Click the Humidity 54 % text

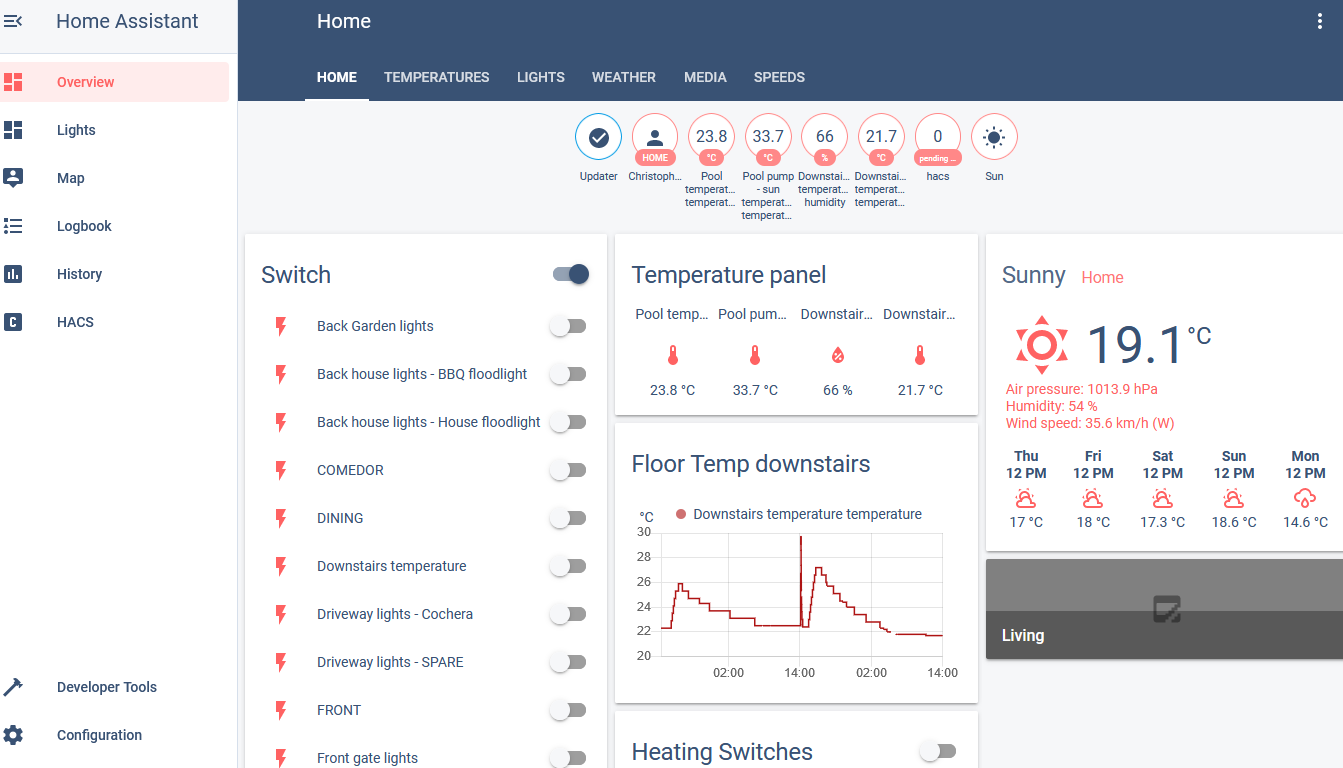coord(1052,406)
